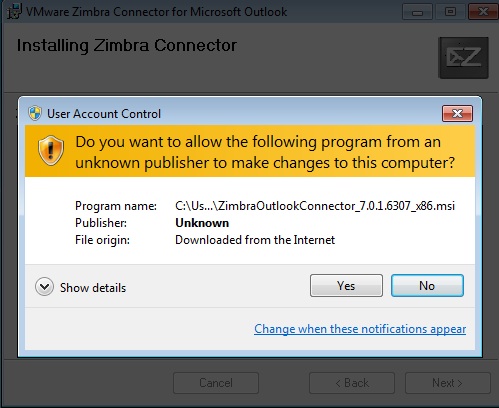Click the Zimbra logo in the installer header
The image size is (499, 408).
[464, 58]
